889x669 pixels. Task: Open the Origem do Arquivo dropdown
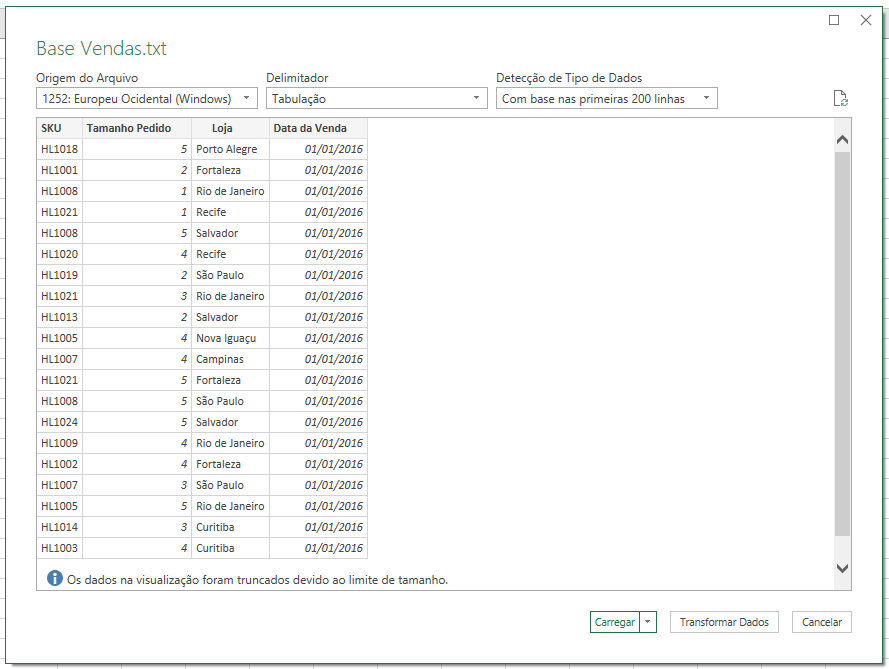point(147,98)
